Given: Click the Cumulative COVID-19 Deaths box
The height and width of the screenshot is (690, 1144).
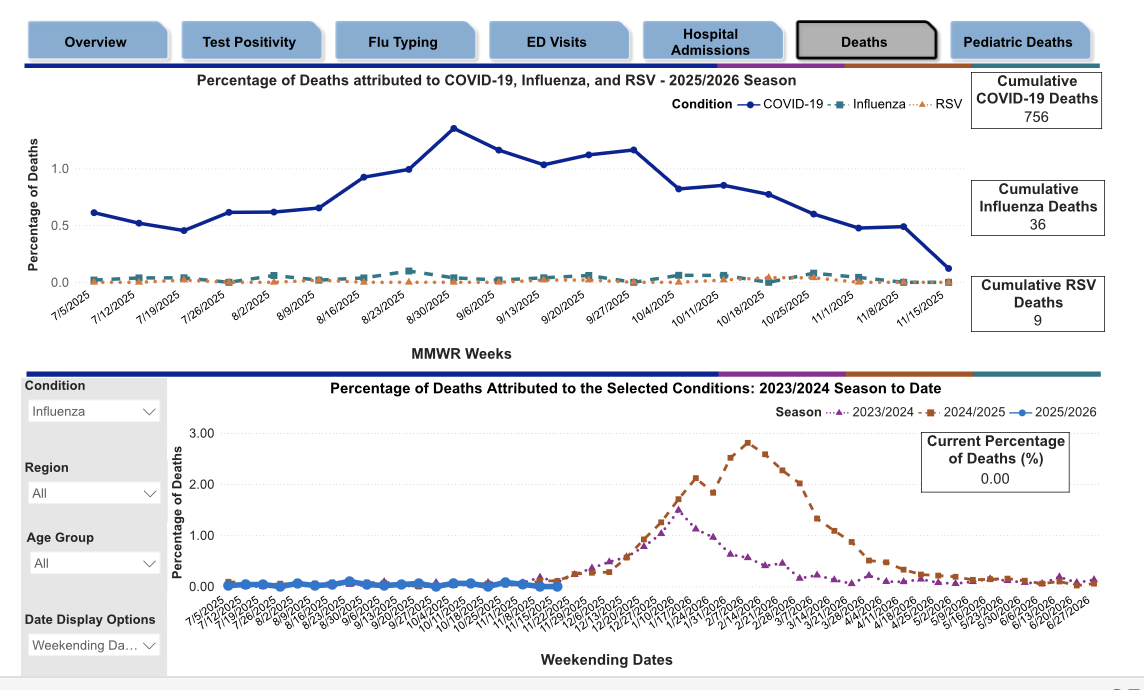Looking at the screenshot, I should point(1037,99).
